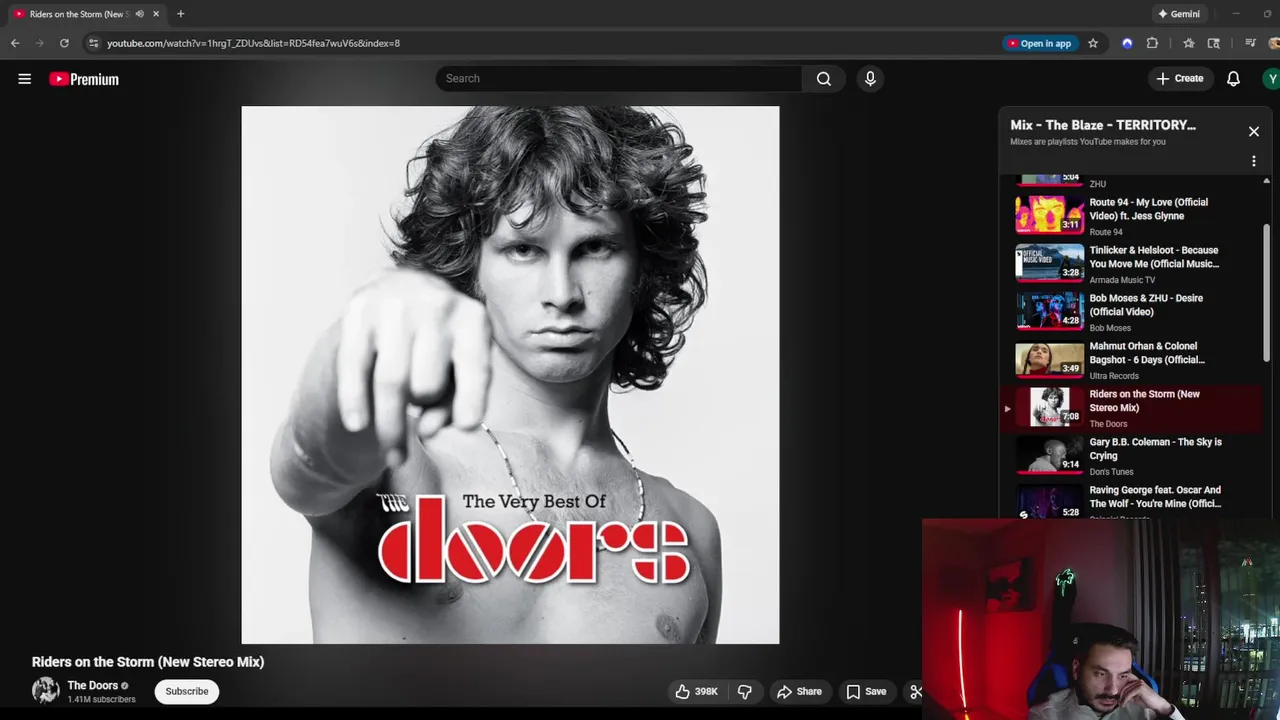Click the 1.41M subscribers text
The height and width of the screenshot is (720, 1280).
coord(101,699)
